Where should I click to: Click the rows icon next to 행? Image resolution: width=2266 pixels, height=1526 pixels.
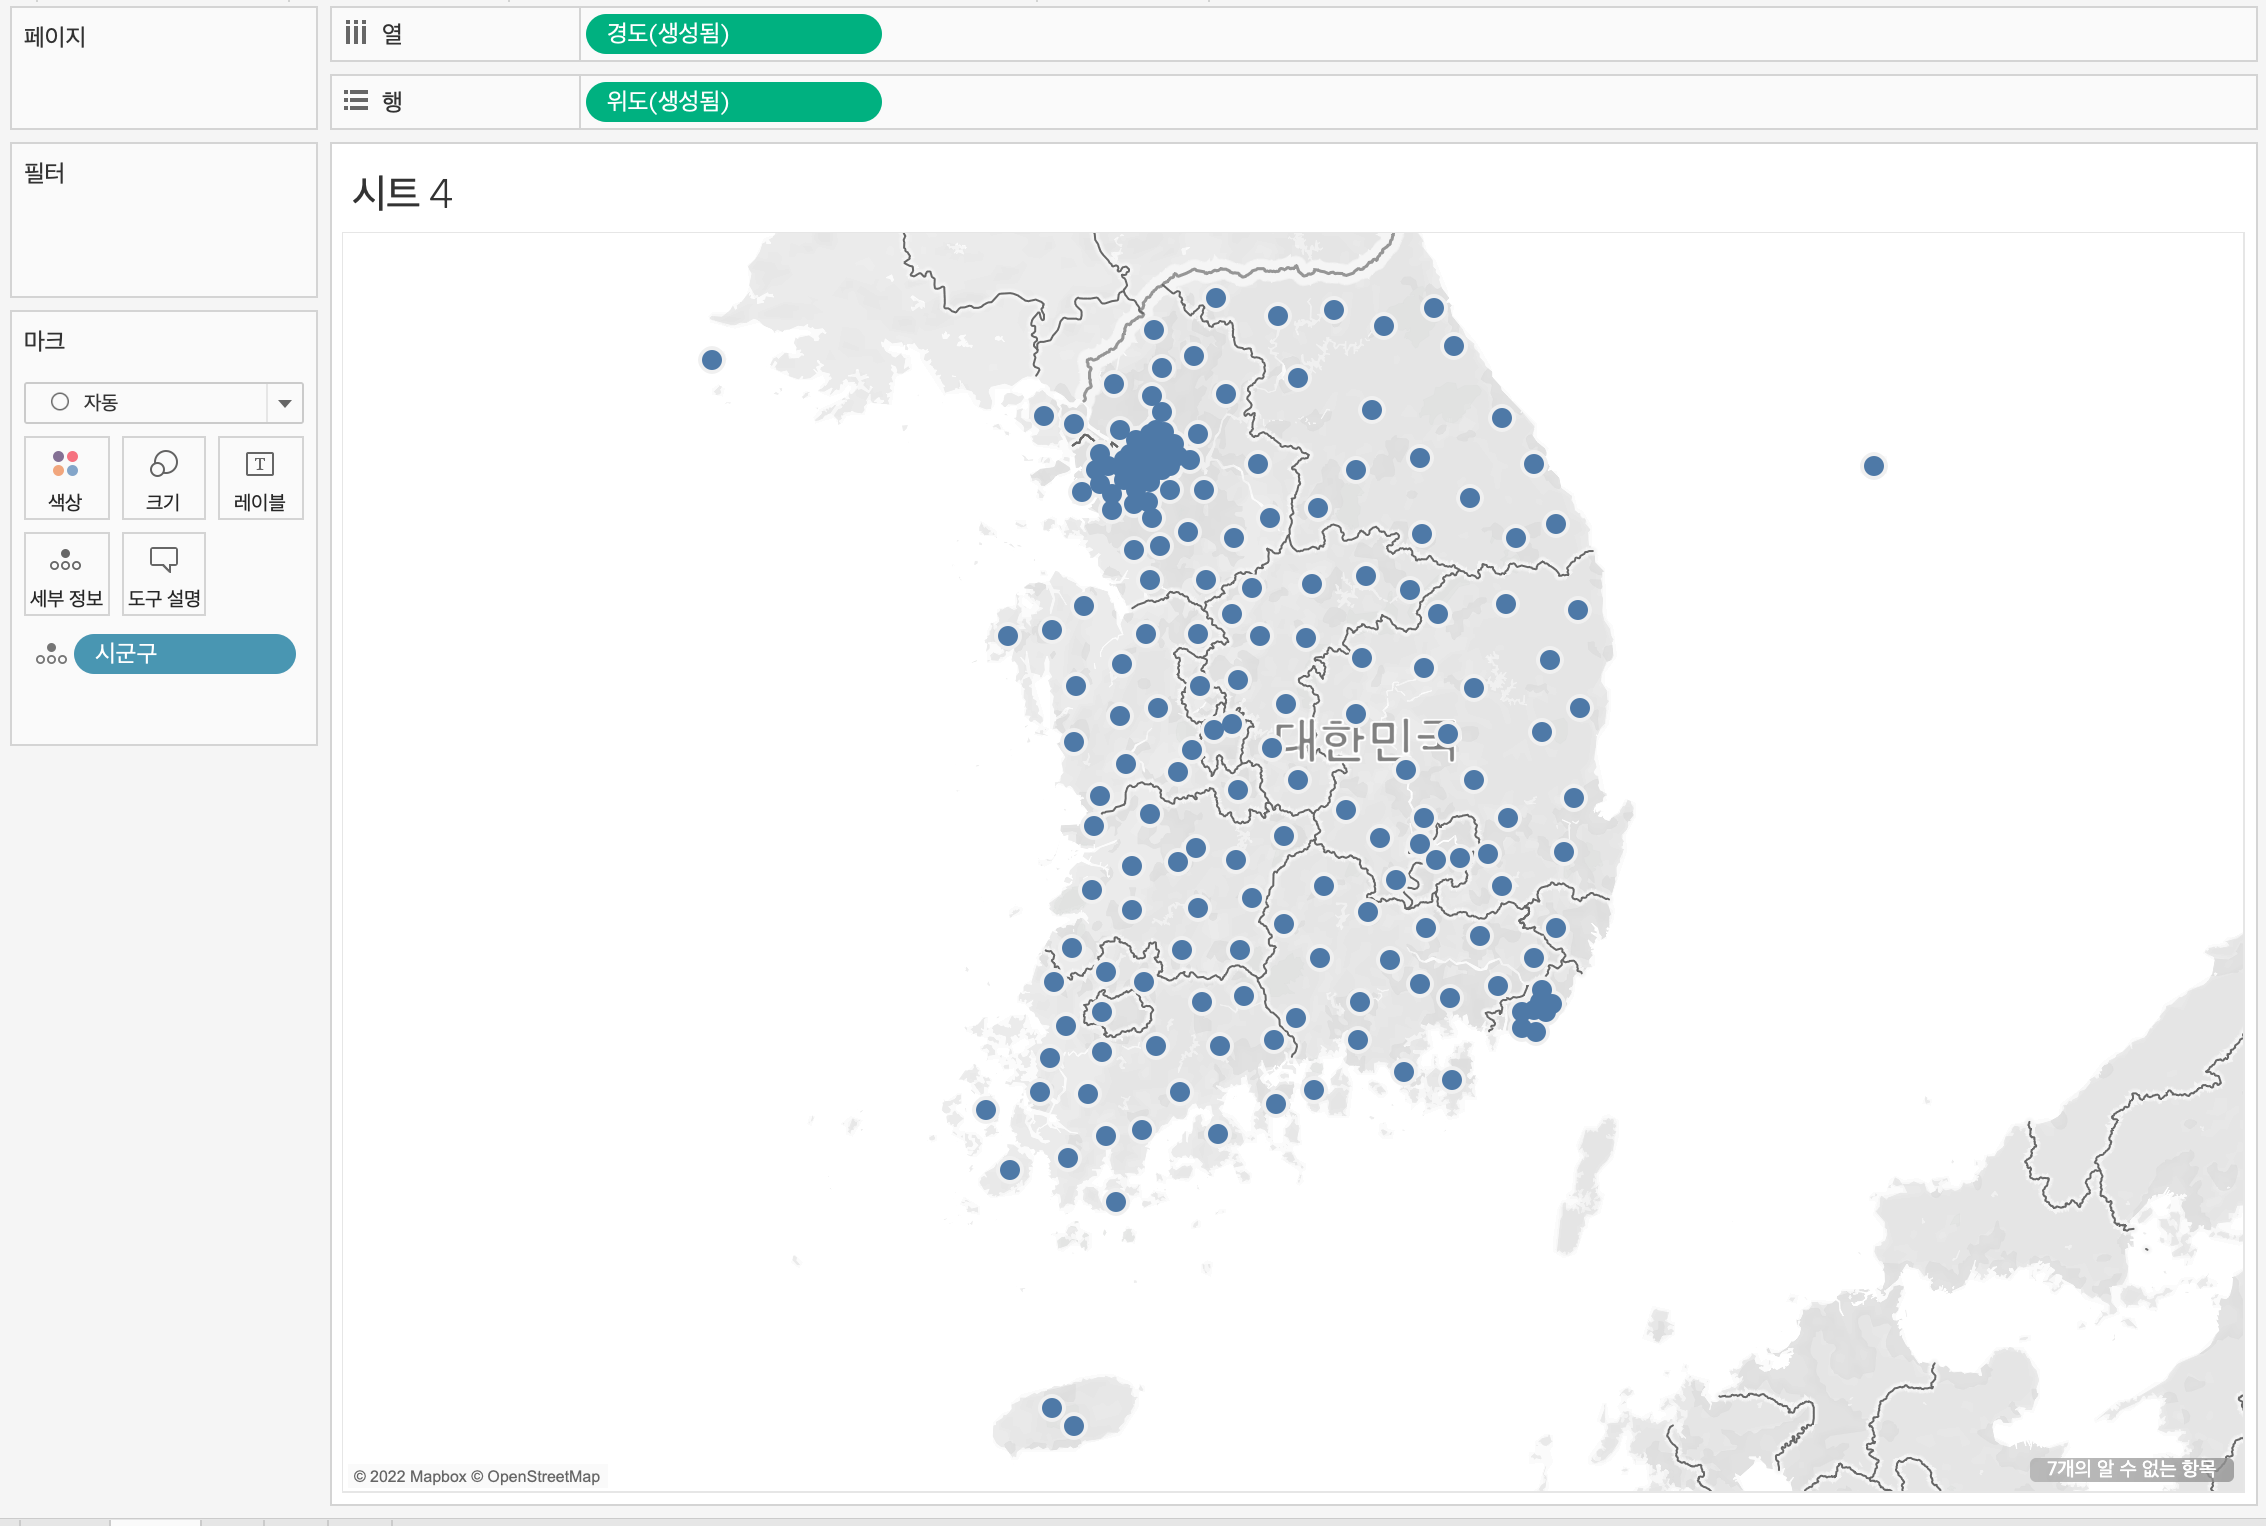pyautogui.click(x=356, y=101)
